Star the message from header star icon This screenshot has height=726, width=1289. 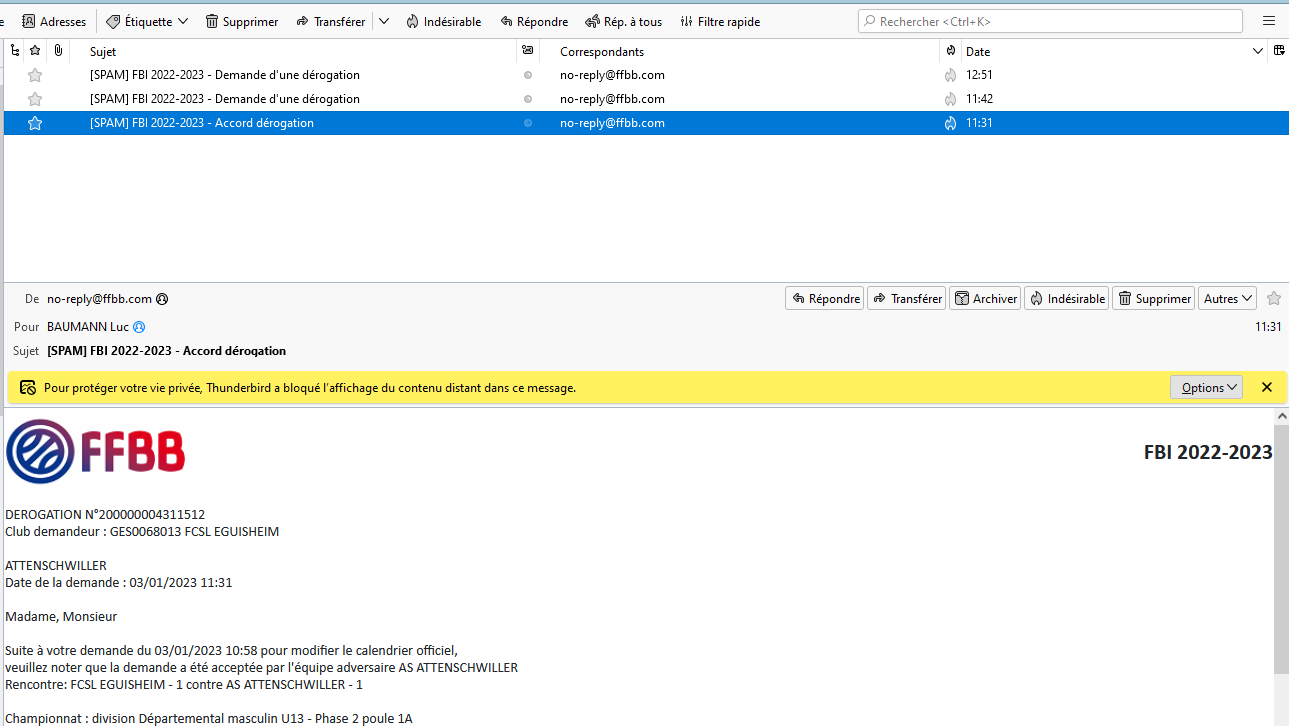click(1274, 298)
